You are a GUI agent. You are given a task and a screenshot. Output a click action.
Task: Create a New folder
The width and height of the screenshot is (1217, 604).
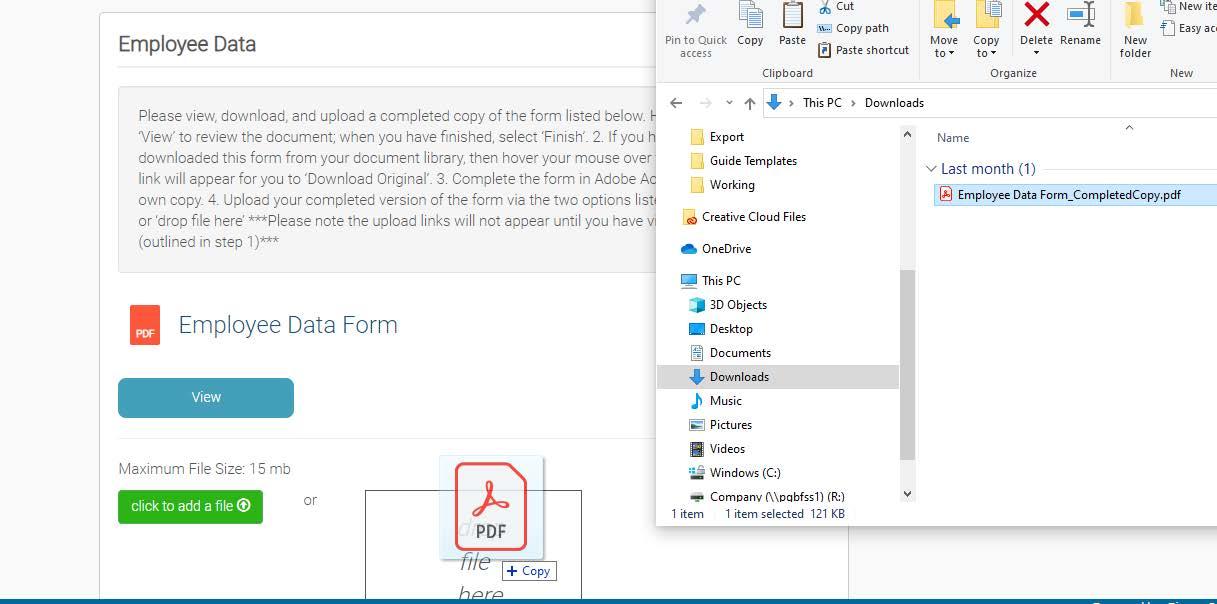pos(1135,30)
